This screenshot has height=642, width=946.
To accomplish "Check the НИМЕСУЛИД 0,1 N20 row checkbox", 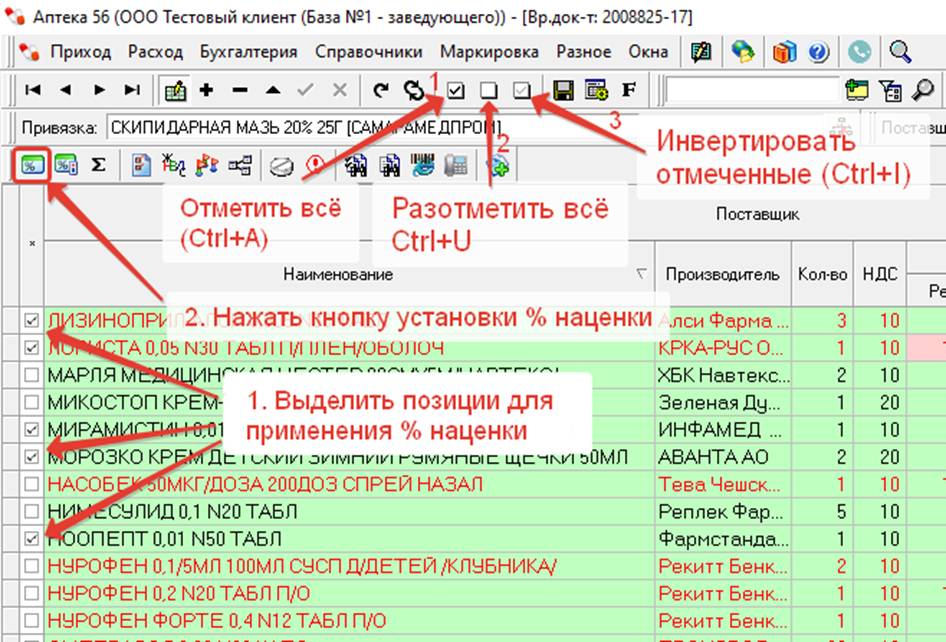I will tap(31, 512).
